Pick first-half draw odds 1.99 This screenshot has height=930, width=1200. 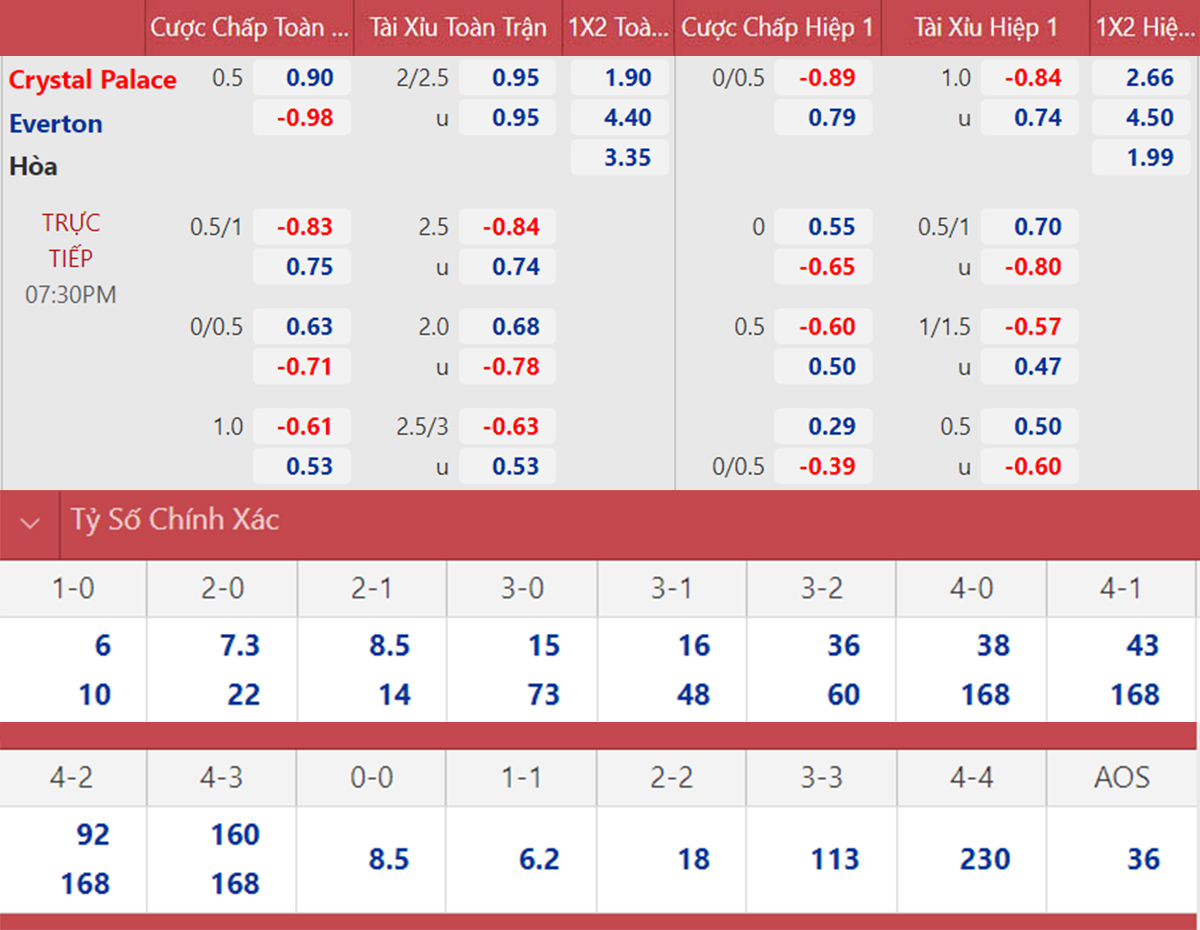coord(1142,157)
